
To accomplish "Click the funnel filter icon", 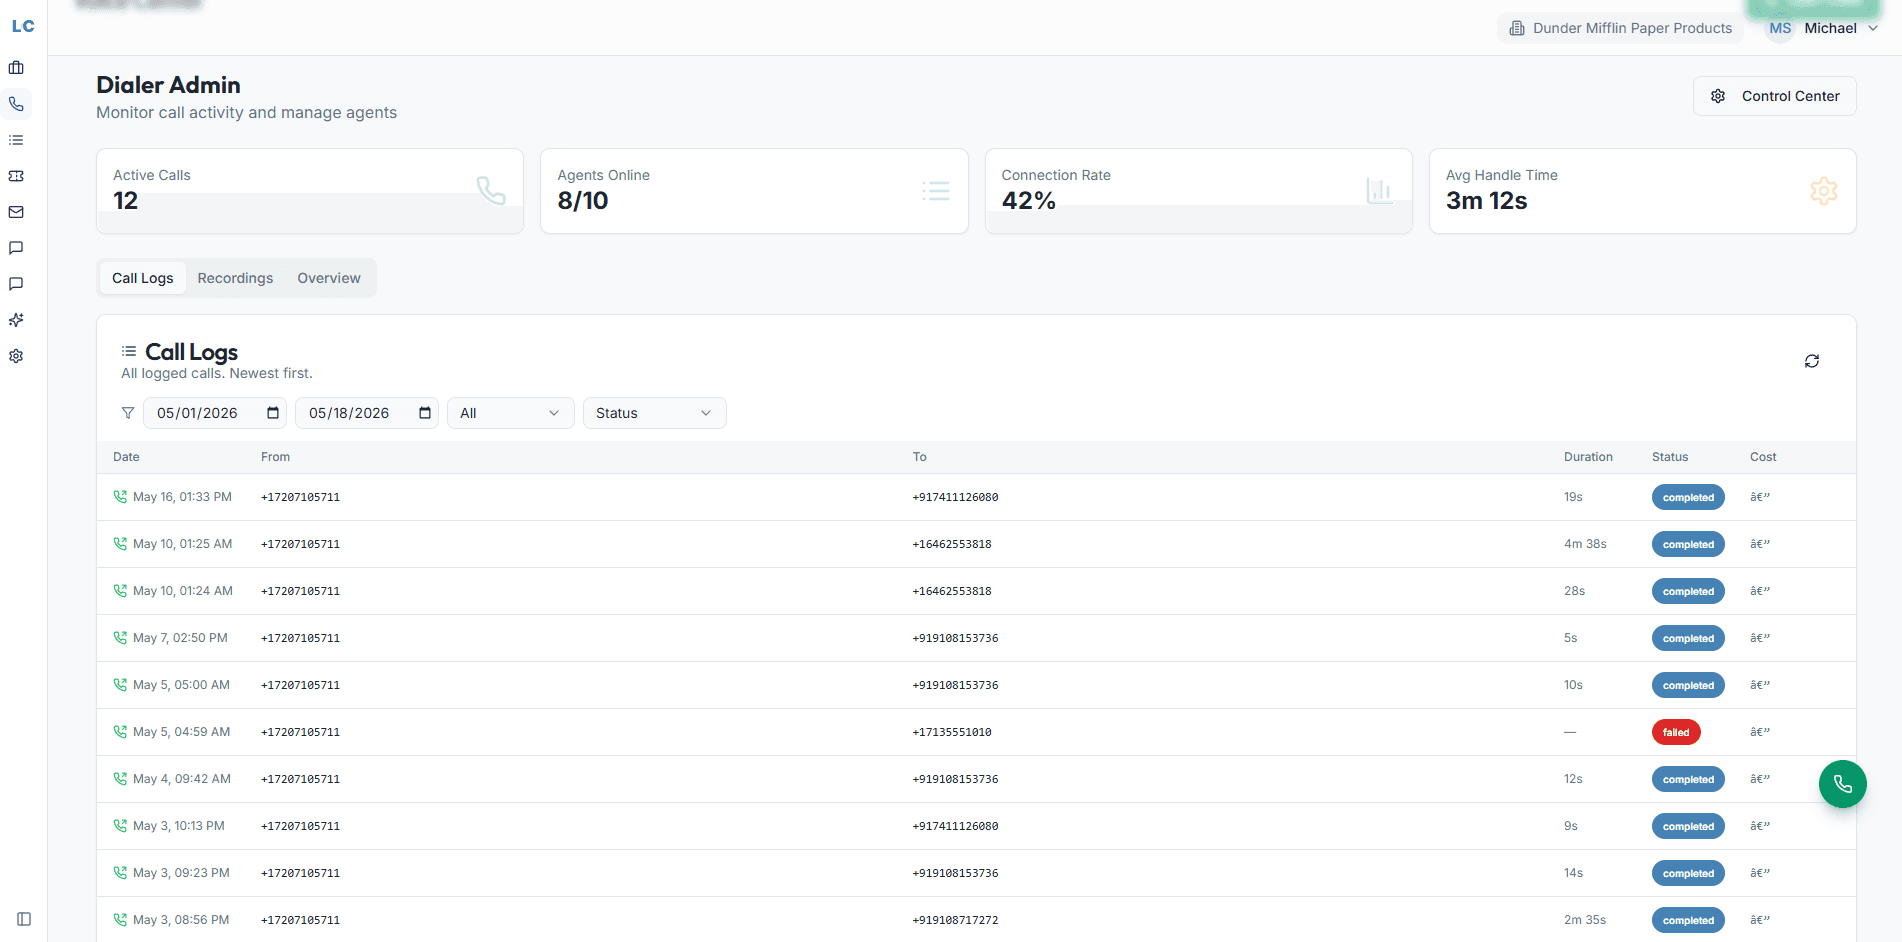I will [x=128, y=413].
